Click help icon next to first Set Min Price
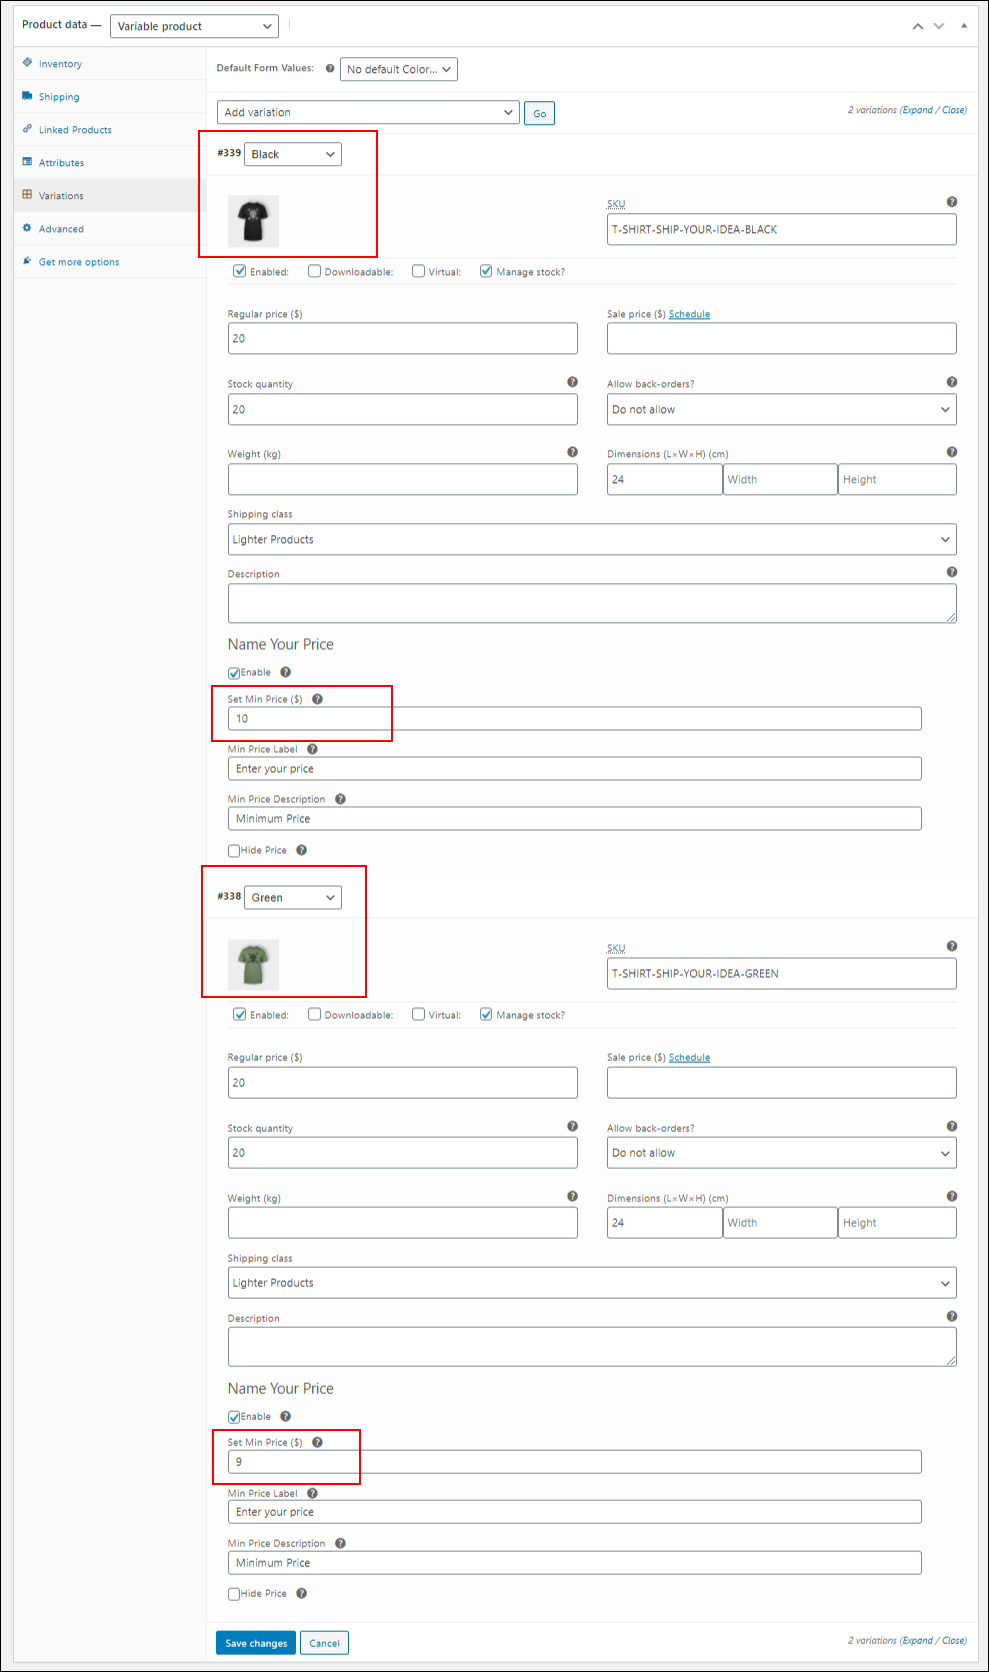The image size is (989, 1672). click(317, 699)
